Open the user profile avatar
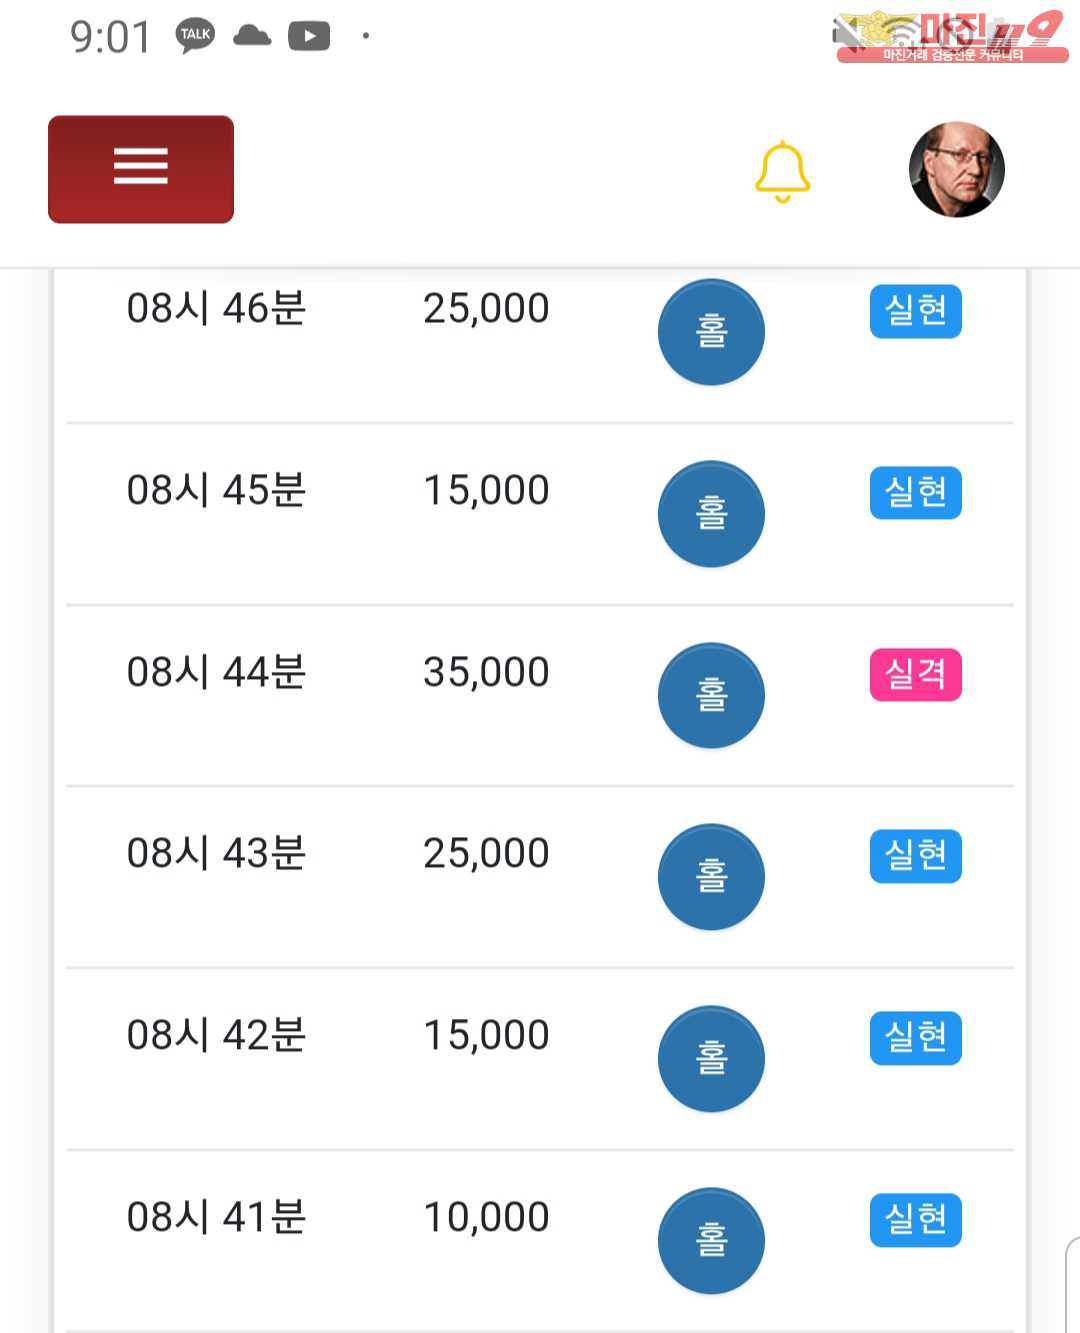Image resolution: width=1080 pixels, height=1333 pixels. pos(956,169)
